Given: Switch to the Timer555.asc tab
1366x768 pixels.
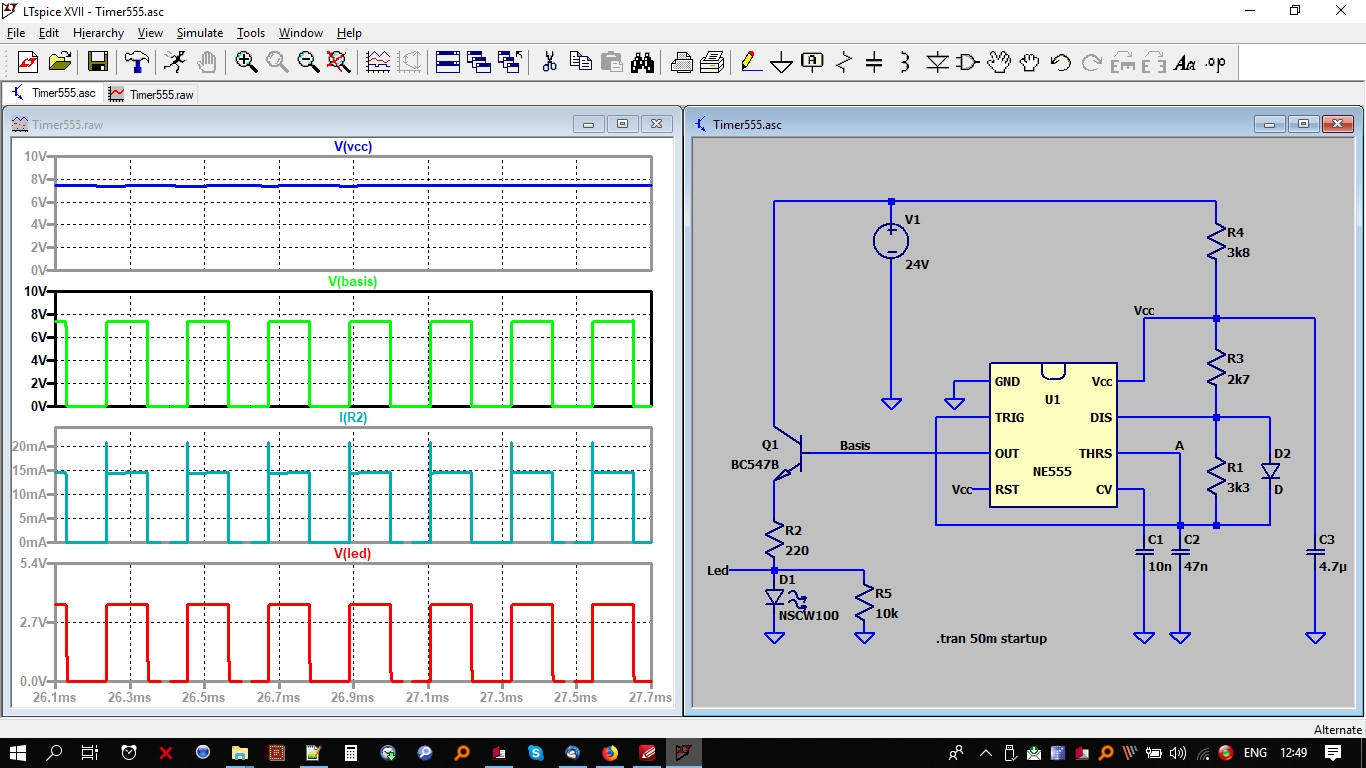Looking at the screenshot, I should pos(52,93).
